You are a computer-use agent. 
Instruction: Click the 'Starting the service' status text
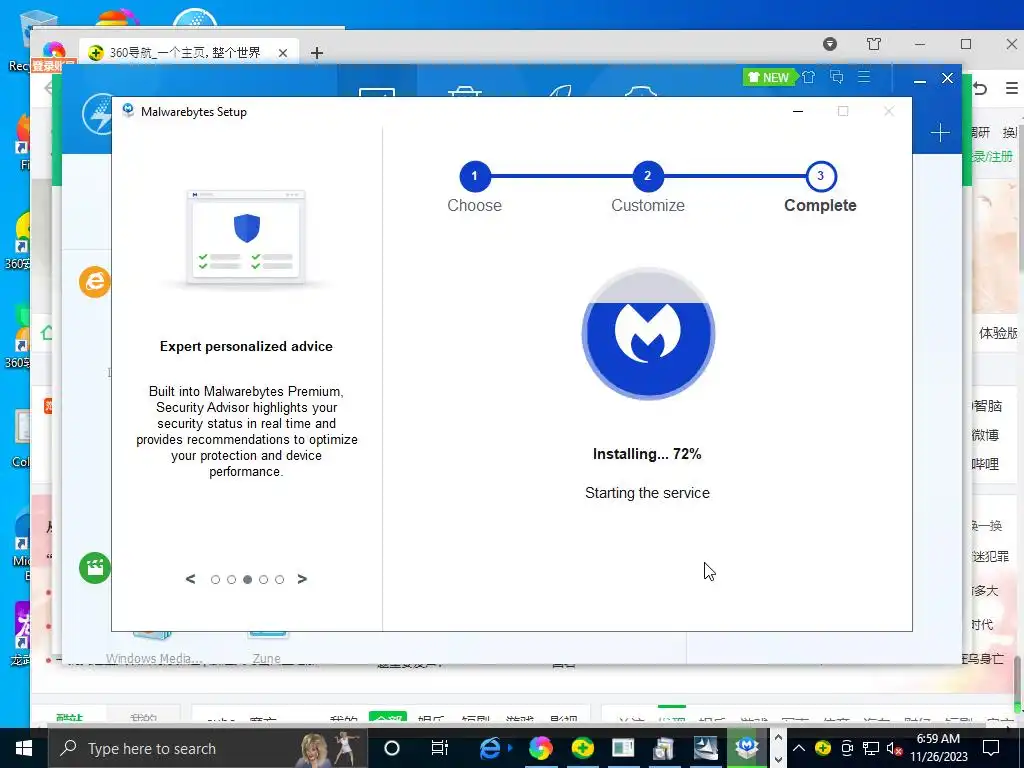pos(647,493)
